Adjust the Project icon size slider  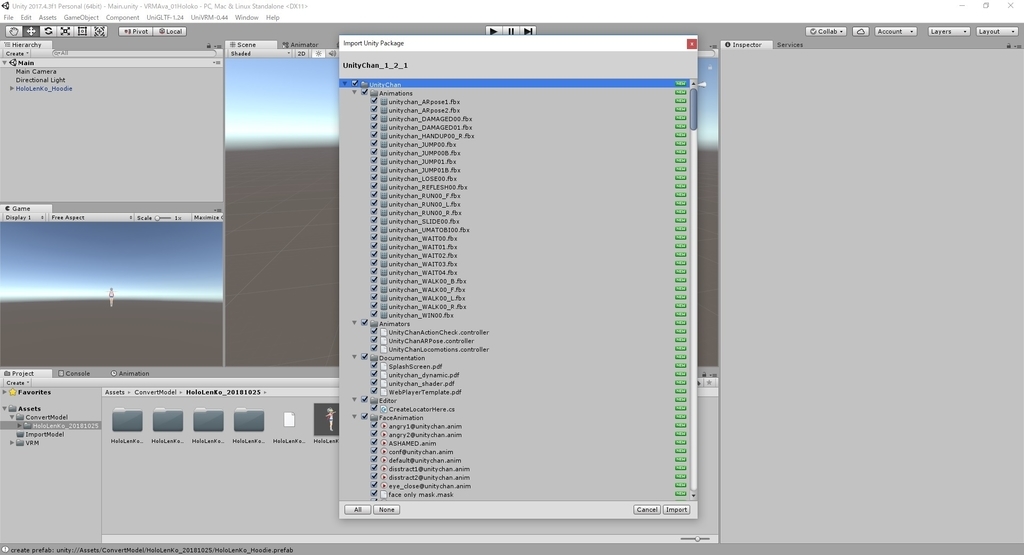click(x=695, y=539)
